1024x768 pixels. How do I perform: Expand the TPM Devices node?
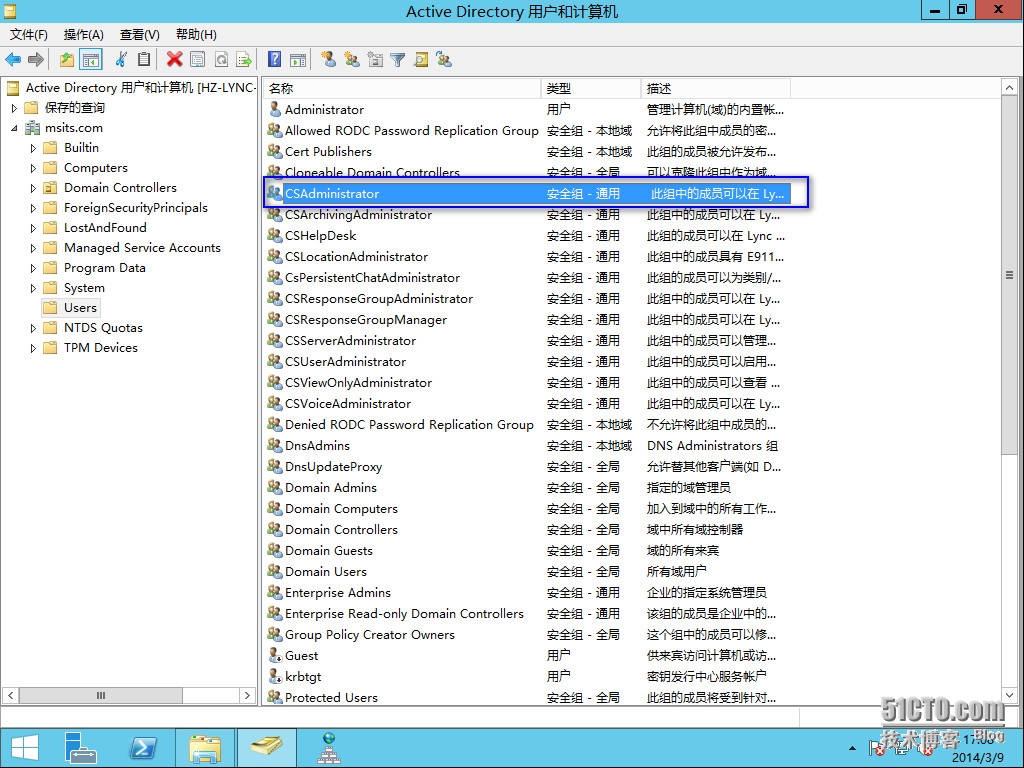33,348
